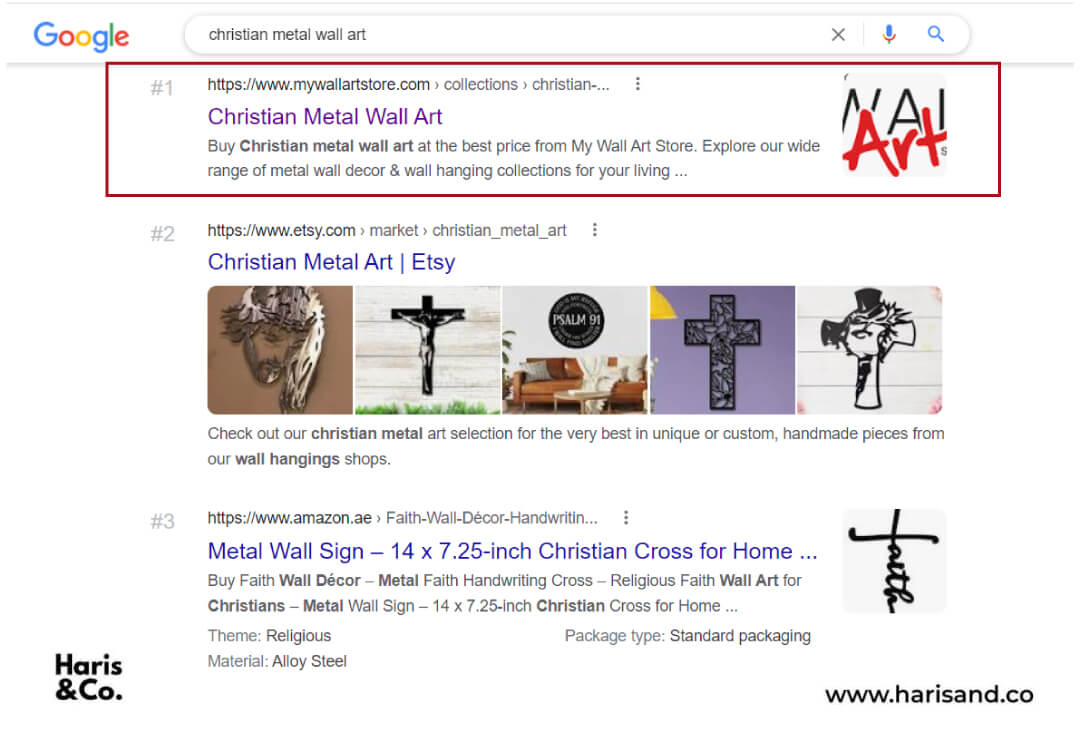The height and width of the screenshot is (737, 1080).
Task: Click the blue magnifier search icon
Action: coord(935,34)
